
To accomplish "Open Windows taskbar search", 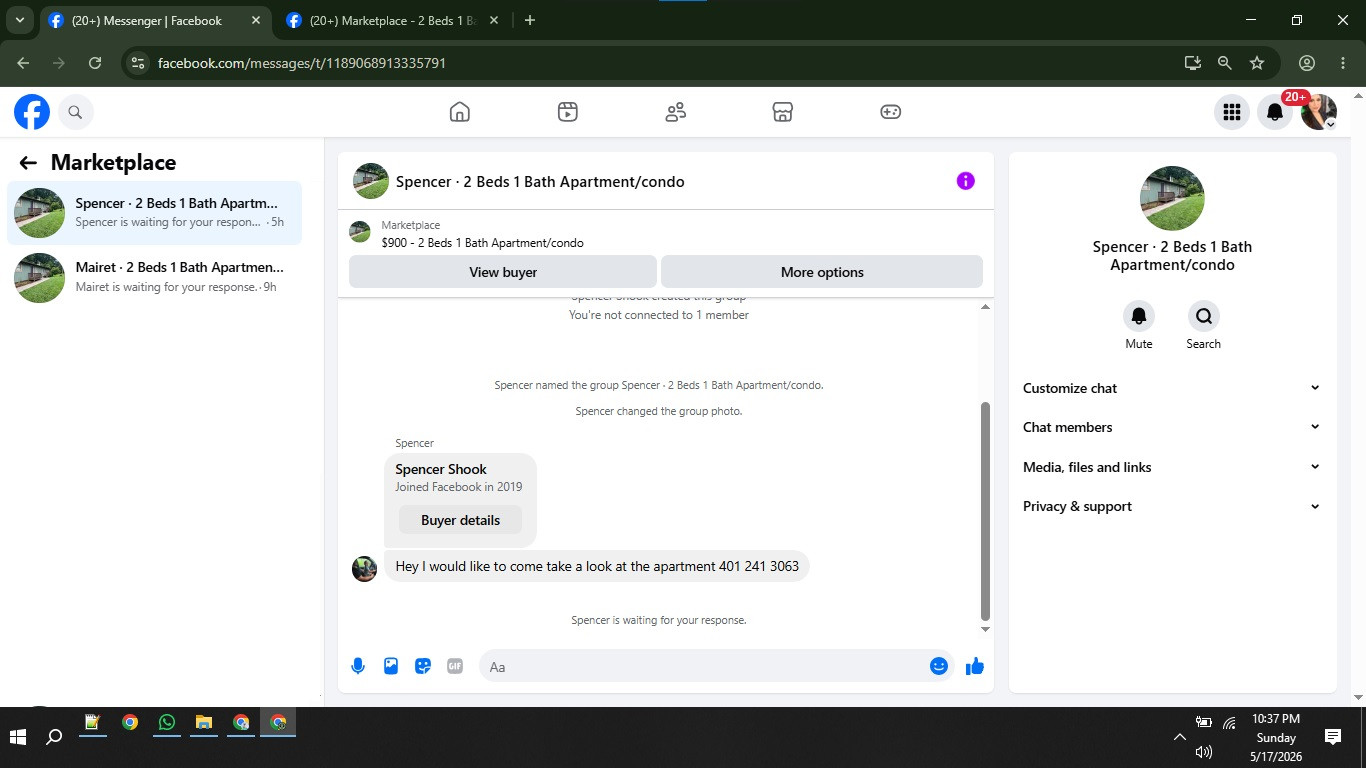I will tap(54, 737).
